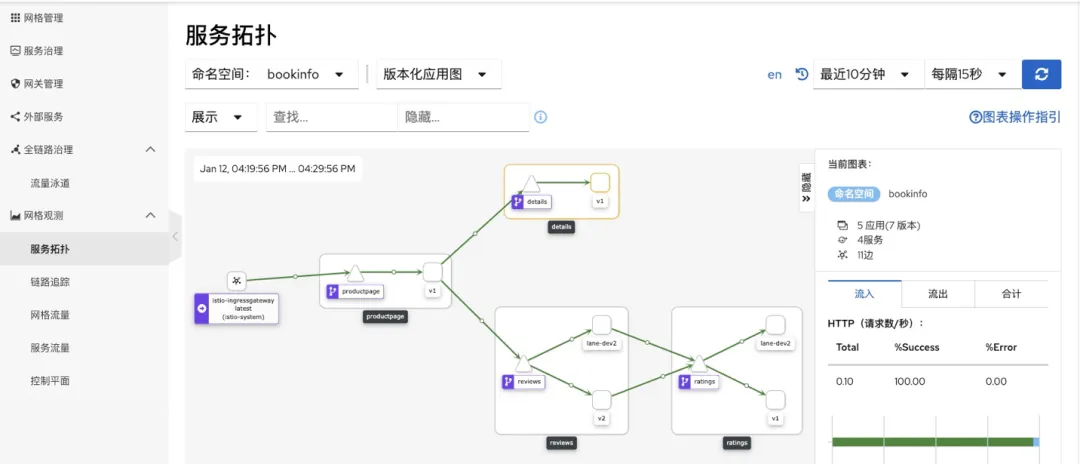The width and height of the screenshot is (1080, 464).
Task: Select the ratings lane-dev2 workload node
Action: (775, 324)
